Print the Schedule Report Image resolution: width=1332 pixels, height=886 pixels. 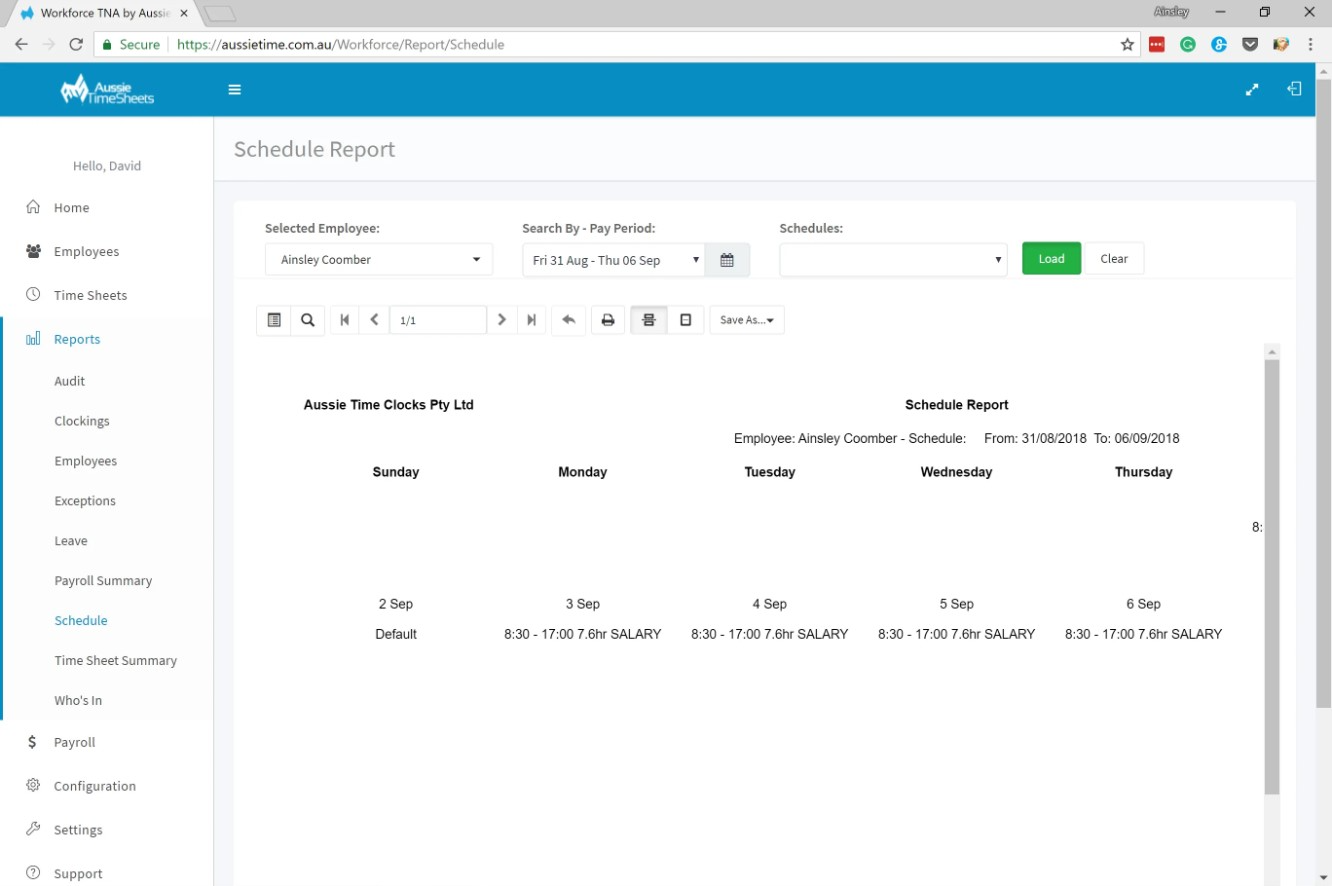point(608,319)
